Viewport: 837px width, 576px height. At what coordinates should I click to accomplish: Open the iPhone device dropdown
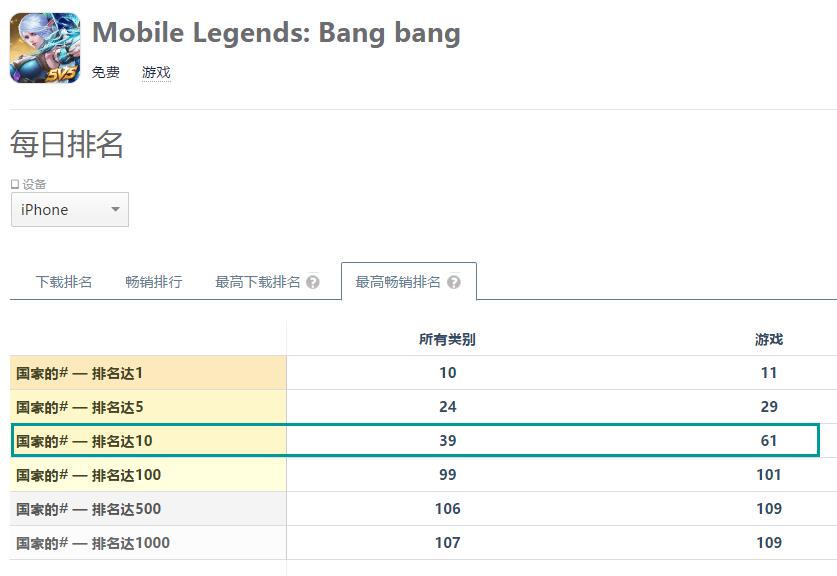click(x=70, y=209)
